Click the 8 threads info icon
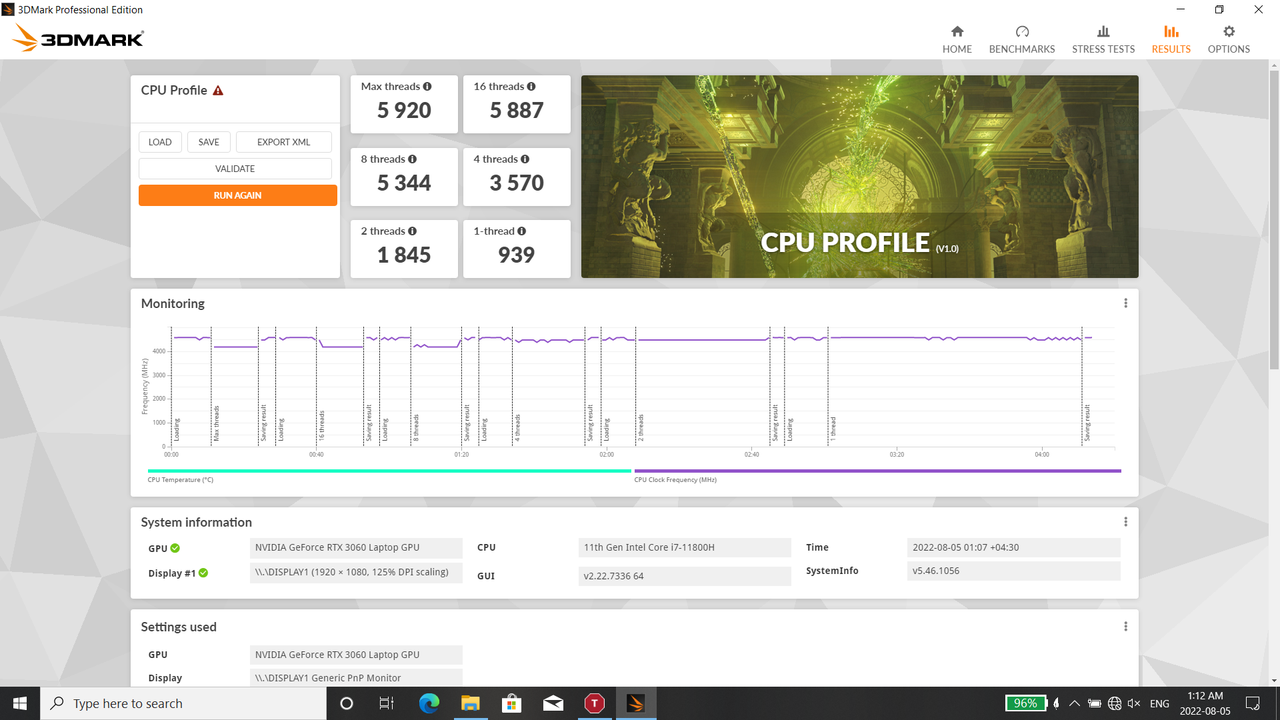The height and width of the screenshot is (720, 1280). tap(412, 159)
